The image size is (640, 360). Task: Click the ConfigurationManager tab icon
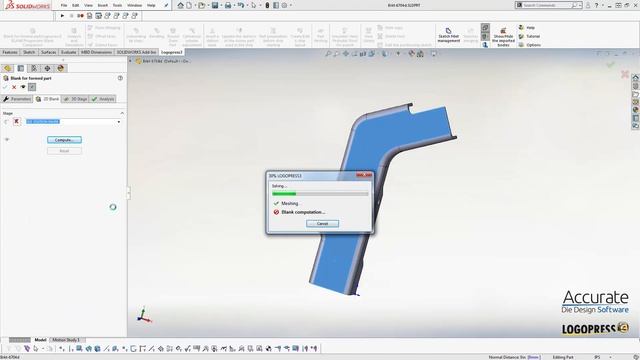pyautogui.click(x=34, y=68)
